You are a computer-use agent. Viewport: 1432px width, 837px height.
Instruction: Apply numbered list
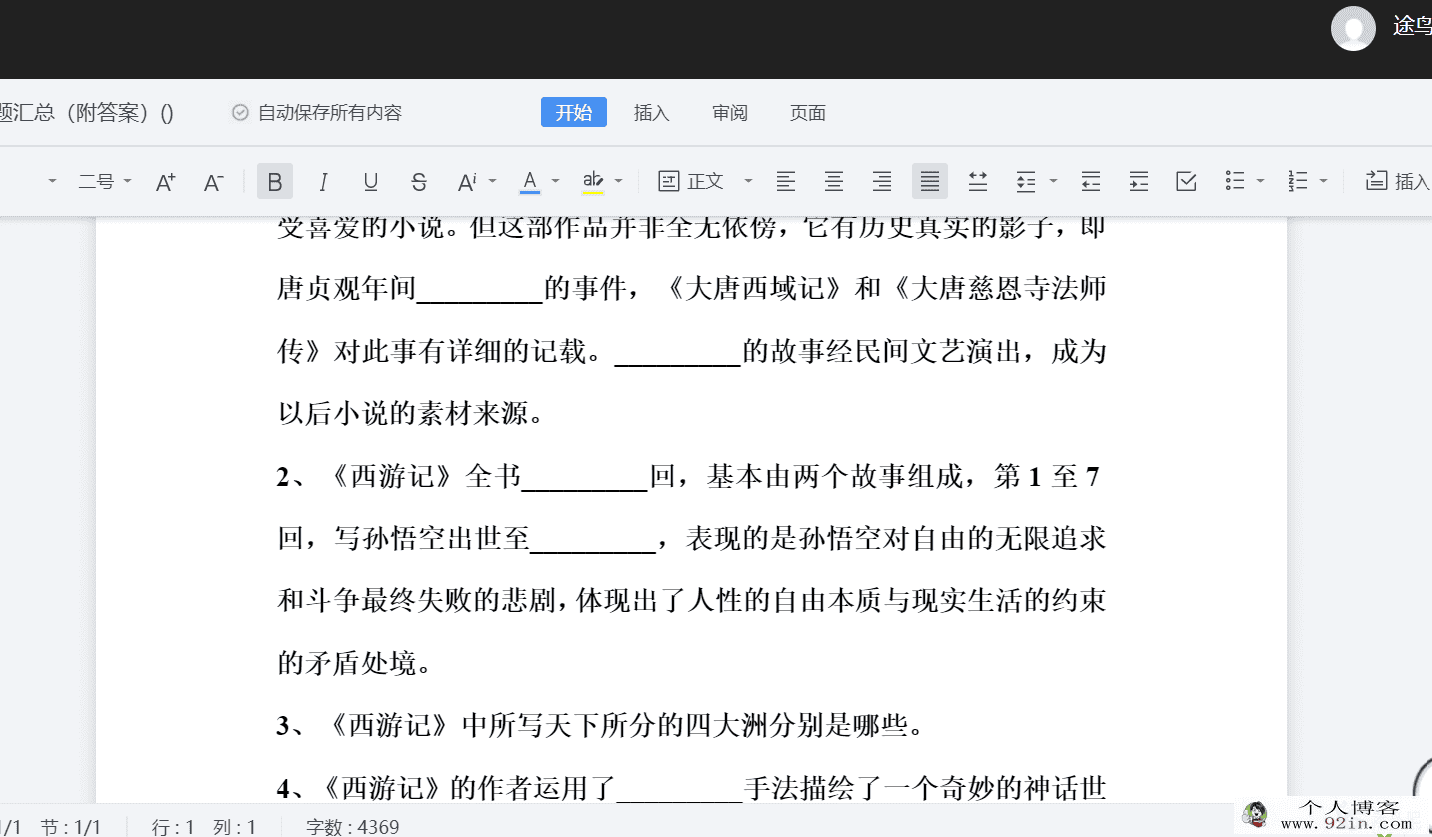(x=1298, y=181)
